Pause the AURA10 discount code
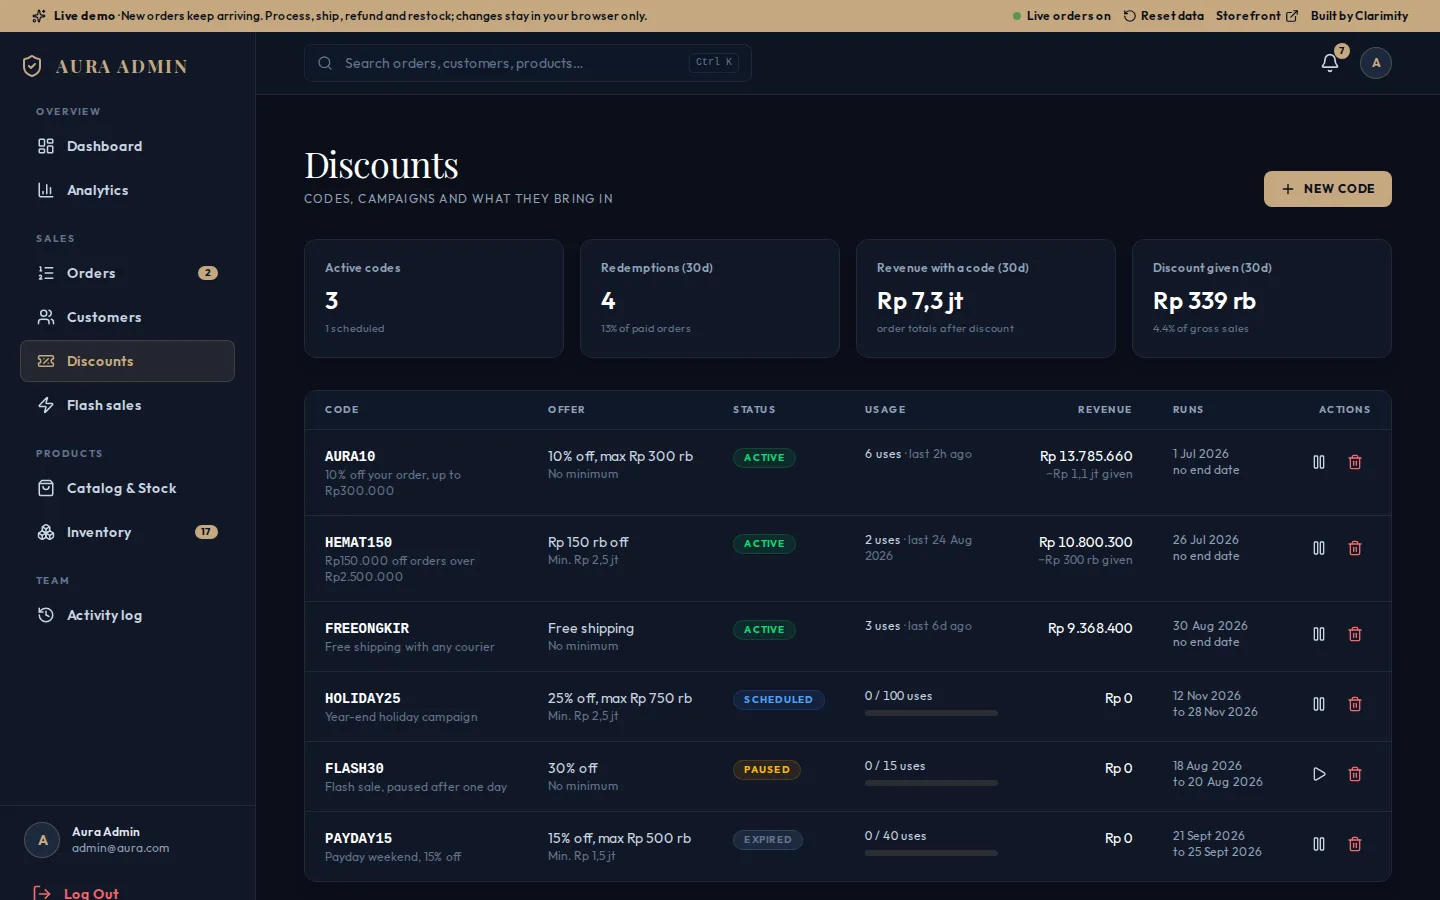Screen dimensions: 1440x900 point(1319,462)
